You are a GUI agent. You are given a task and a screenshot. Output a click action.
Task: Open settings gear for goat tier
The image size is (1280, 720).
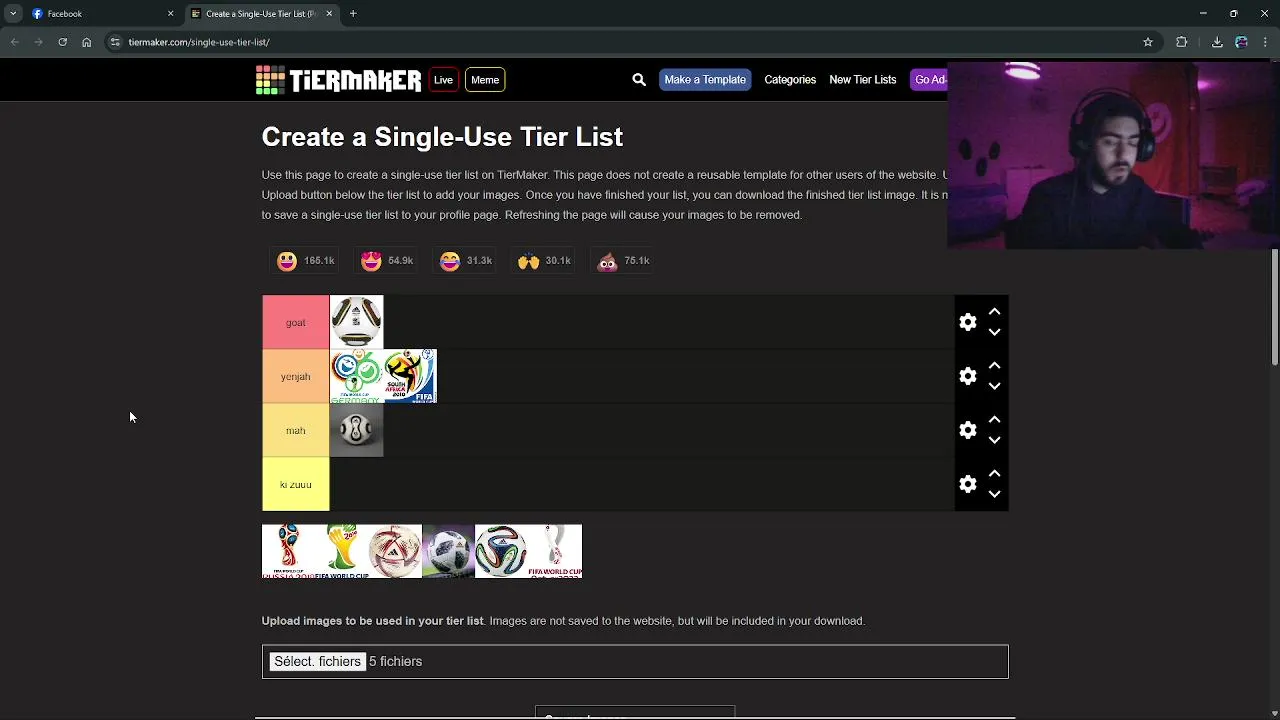pos(968,322)
